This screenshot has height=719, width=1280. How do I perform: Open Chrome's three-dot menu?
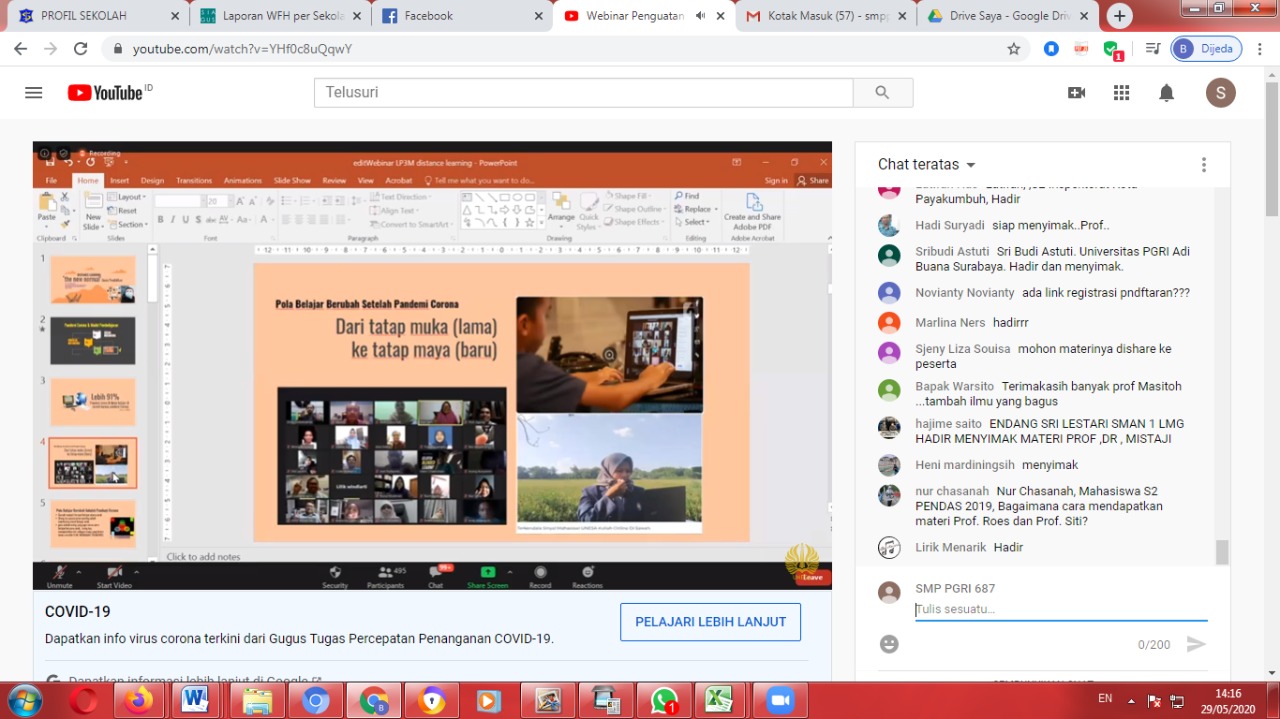tap(1260, 48)
